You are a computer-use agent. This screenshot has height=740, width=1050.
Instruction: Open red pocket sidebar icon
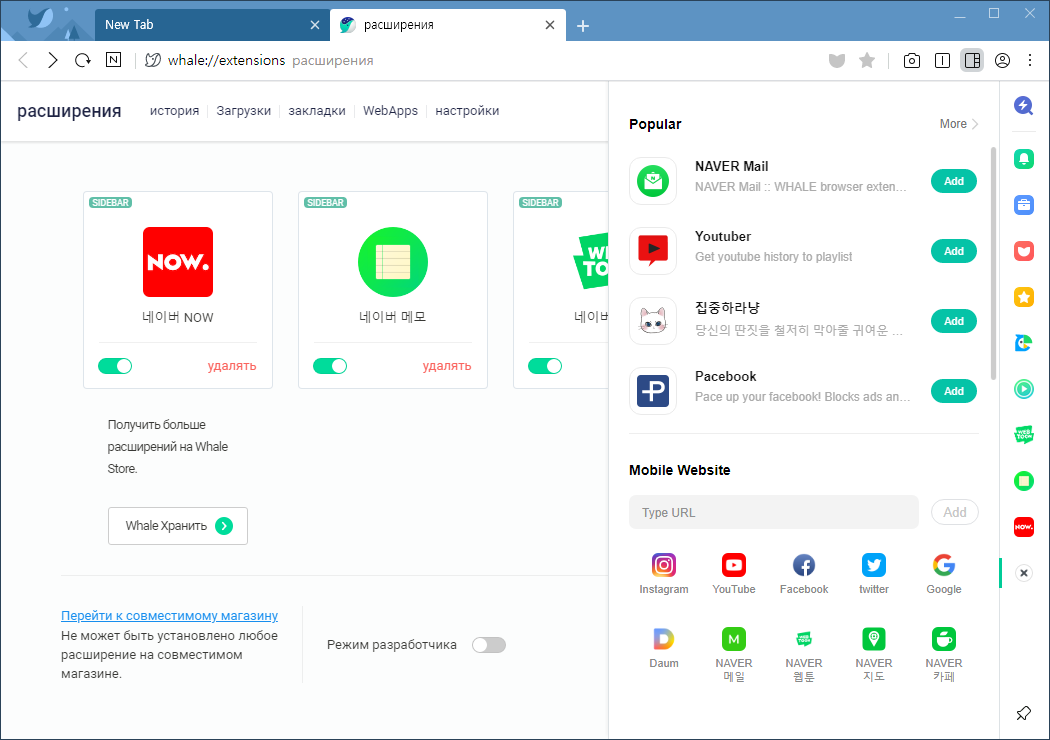point(1024,251)
